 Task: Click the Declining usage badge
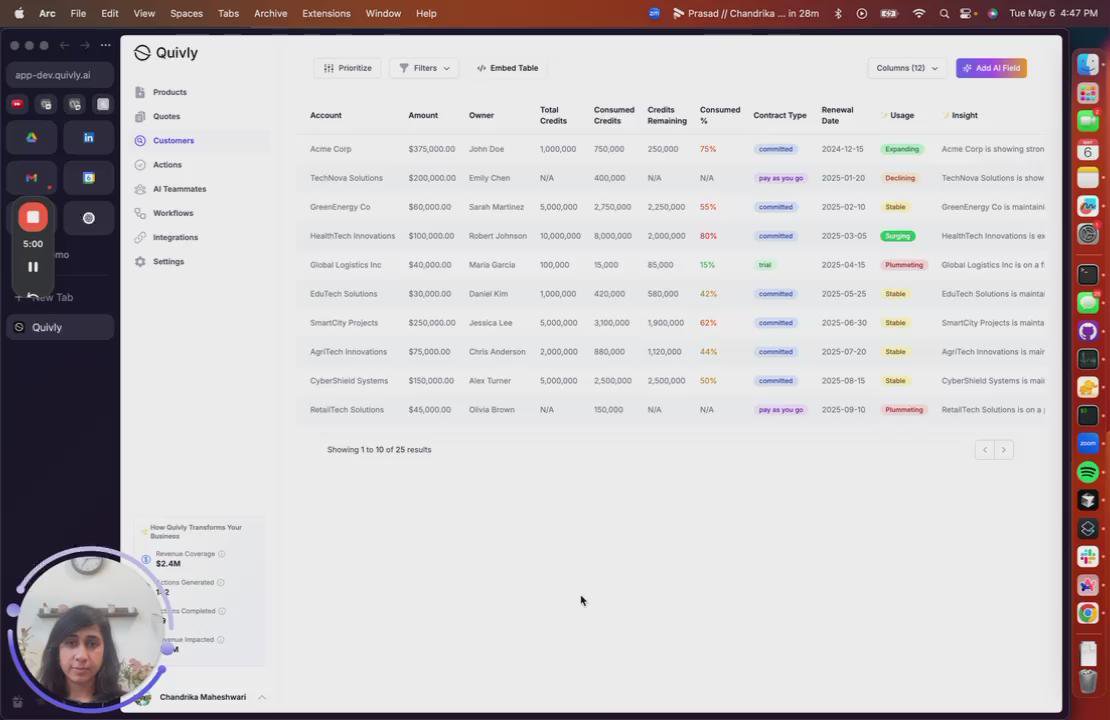900,178
